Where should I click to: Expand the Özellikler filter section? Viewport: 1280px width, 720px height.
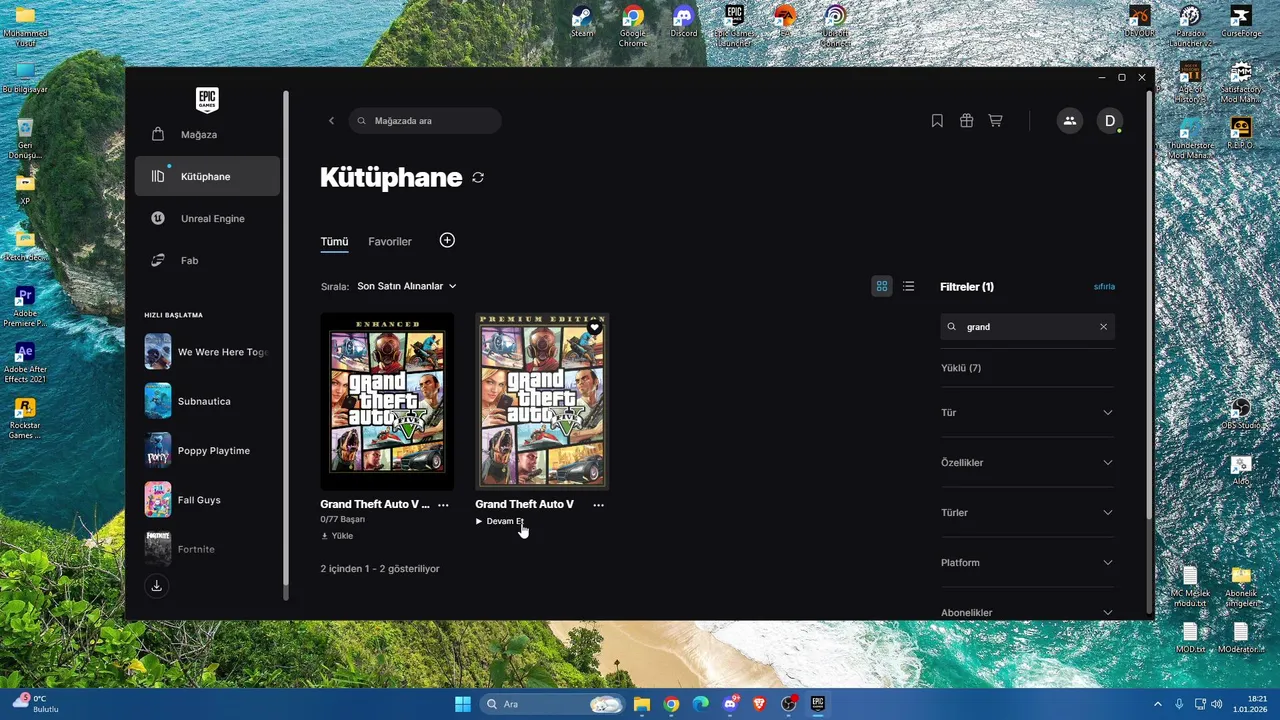tap(1027, 462)
